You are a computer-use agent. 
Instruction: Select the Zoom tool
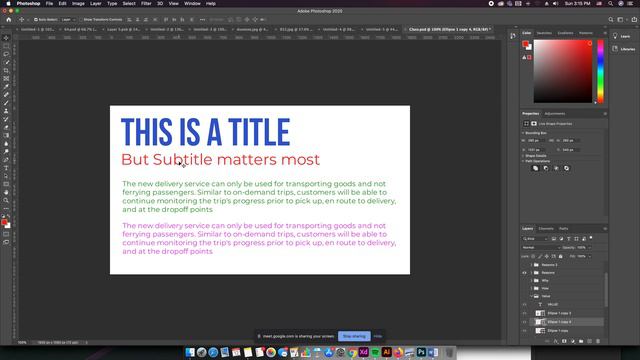[6, 200]
